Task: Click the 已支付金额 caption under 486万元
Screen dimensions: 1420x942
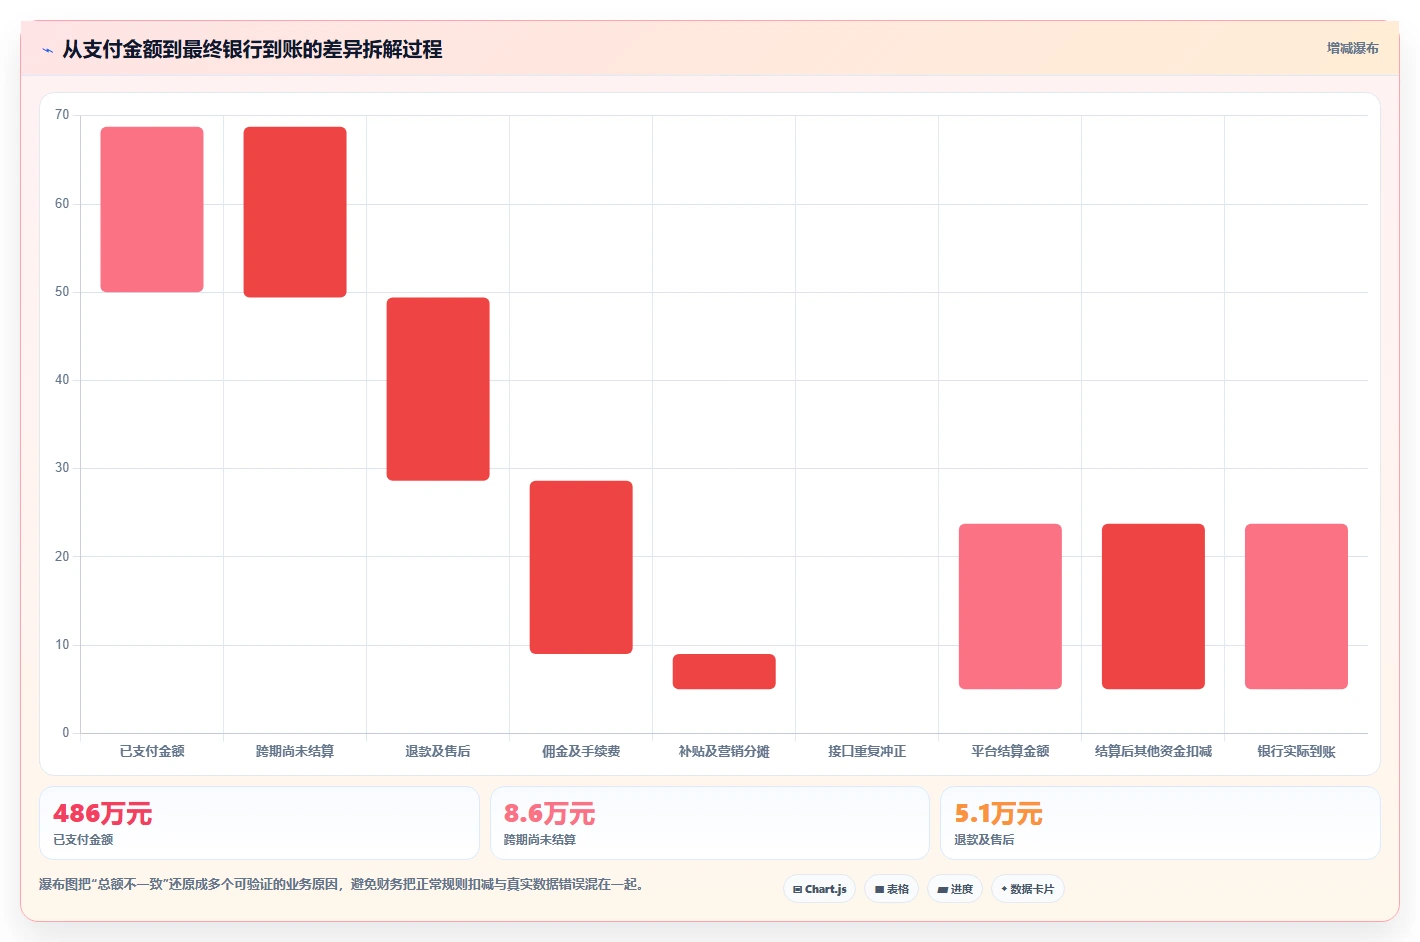Action: click(x=83, y=840)
